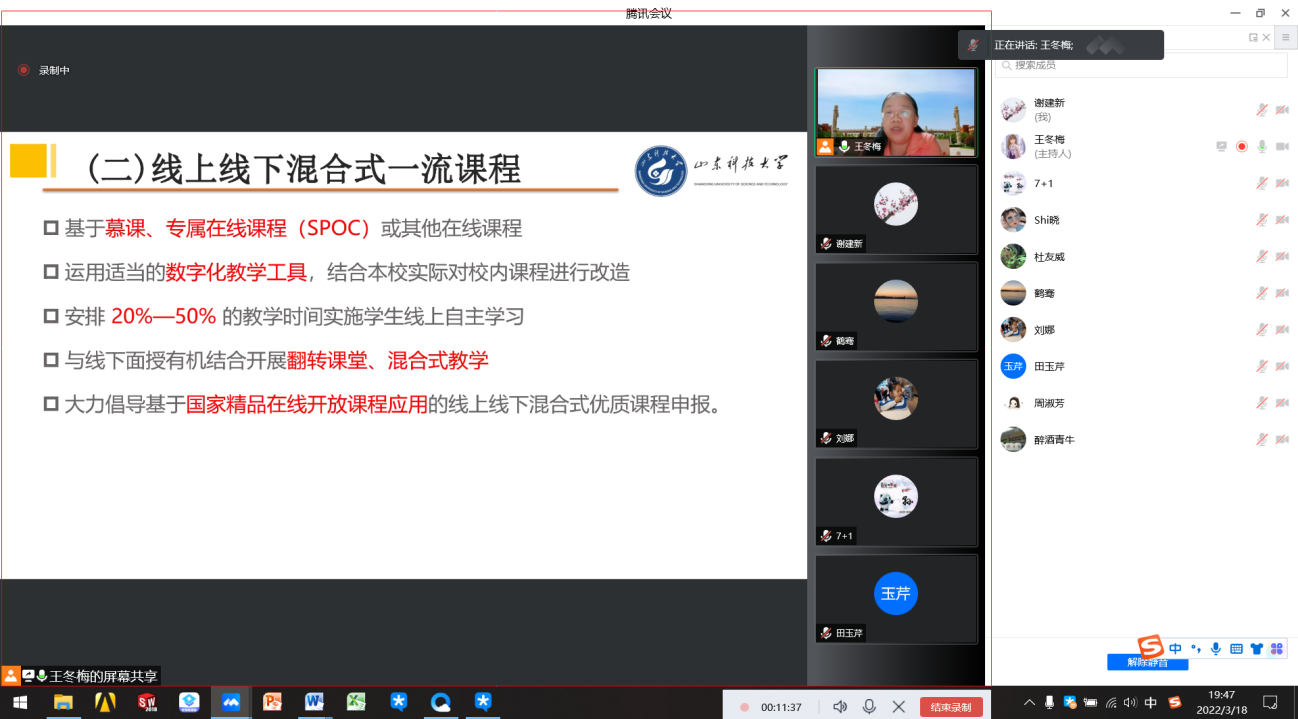This screenshot has height=719, width=1298.
Task: Toggle camera for 谢建新 in member list
Action: pyautogui.click(x=1282, y=110)
